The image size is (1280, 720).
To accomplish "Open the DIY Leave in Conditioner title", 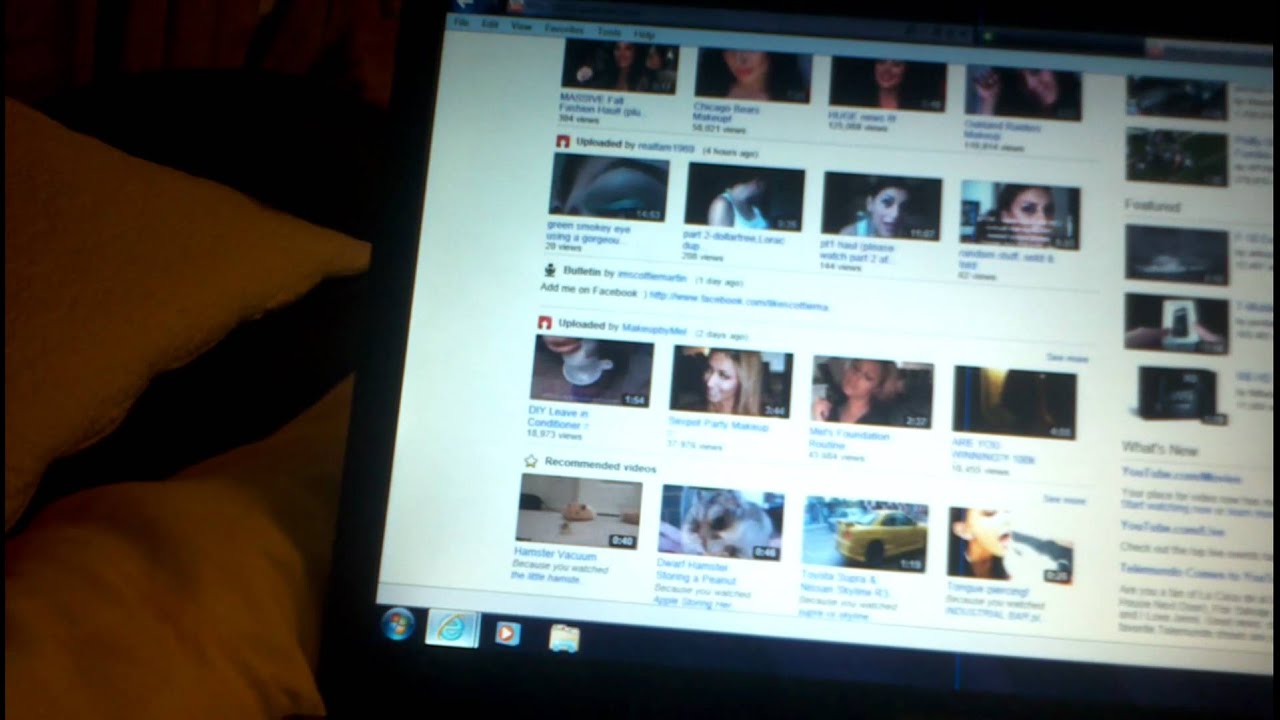I will (559, 417).
